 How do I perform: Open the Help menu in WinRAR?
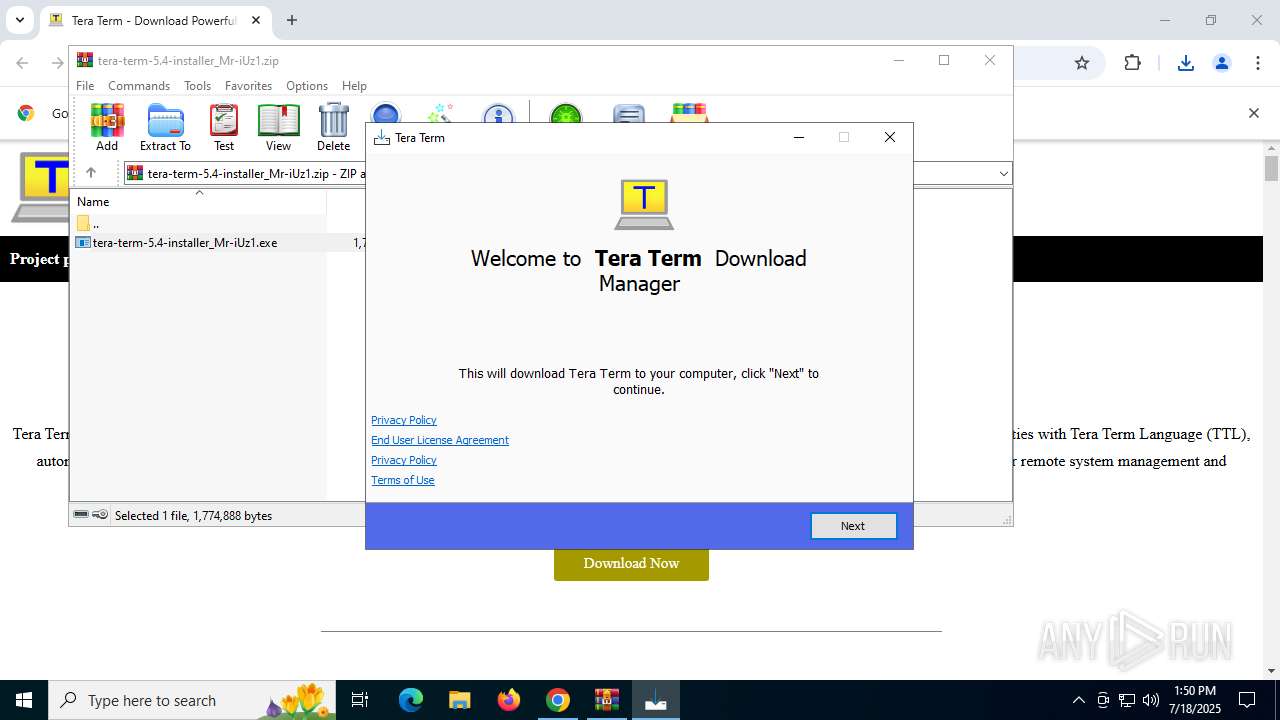pyautogui.click(x=354, y=86)
